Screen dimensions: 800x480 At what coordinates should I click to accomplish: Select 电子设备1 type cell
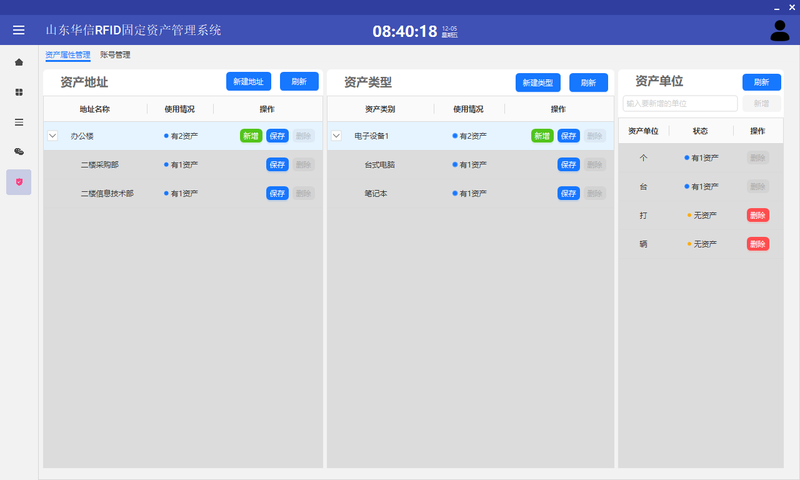tap(371, 136)
